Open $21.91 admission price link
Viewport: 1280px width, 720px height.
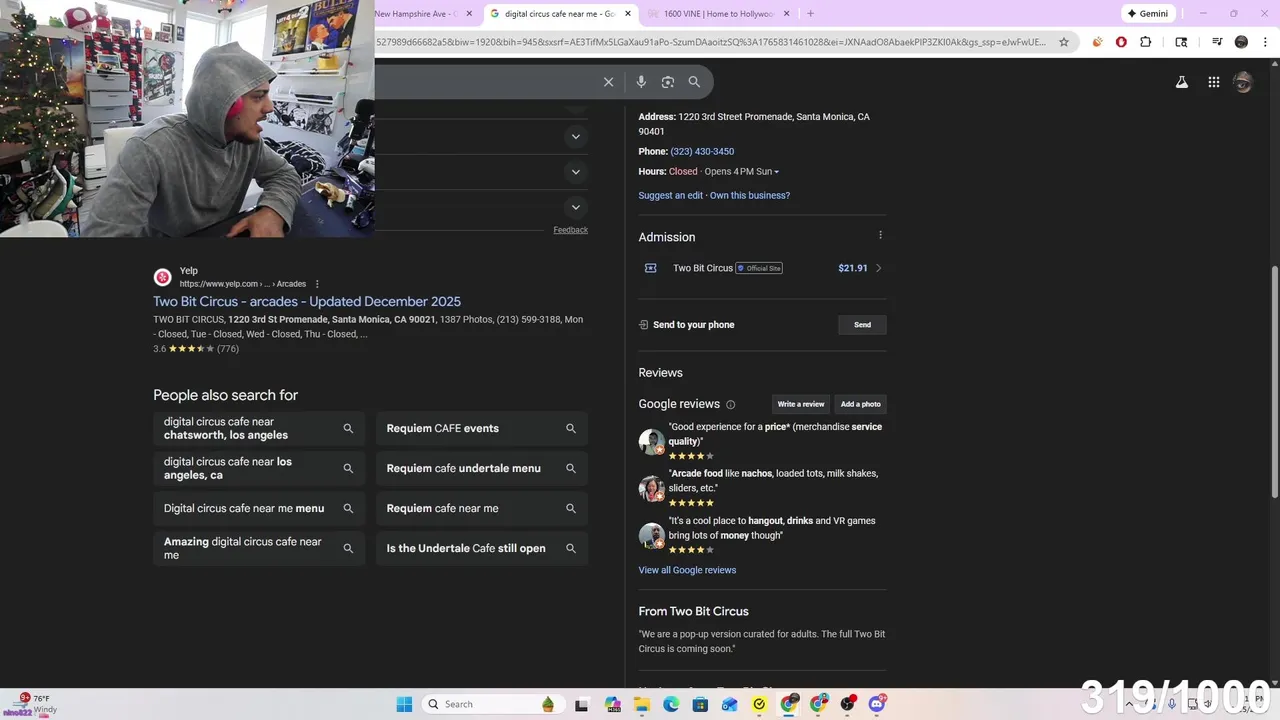coord(853,268)
